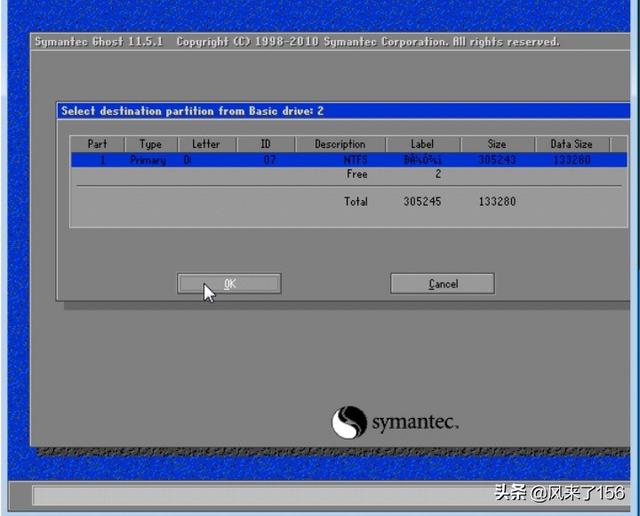
Task: Click the Symantec Ghost 11.5.1 title text
Action: 99,42
